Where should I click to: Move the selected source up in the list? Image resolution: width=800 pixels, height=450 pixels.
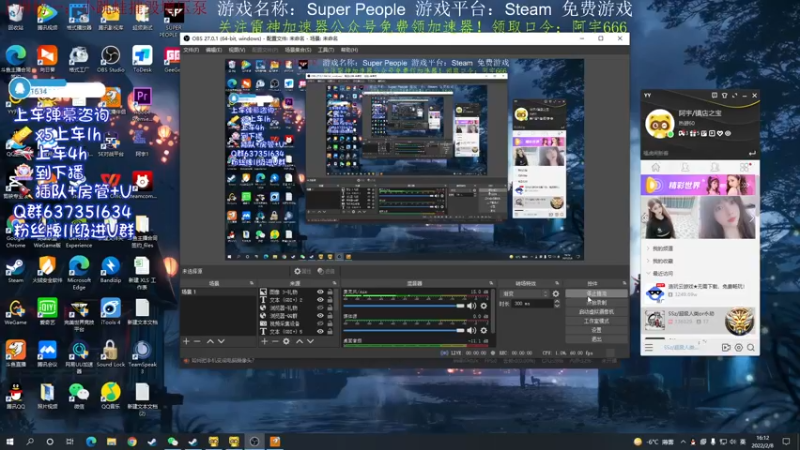[x=299, y=341]
